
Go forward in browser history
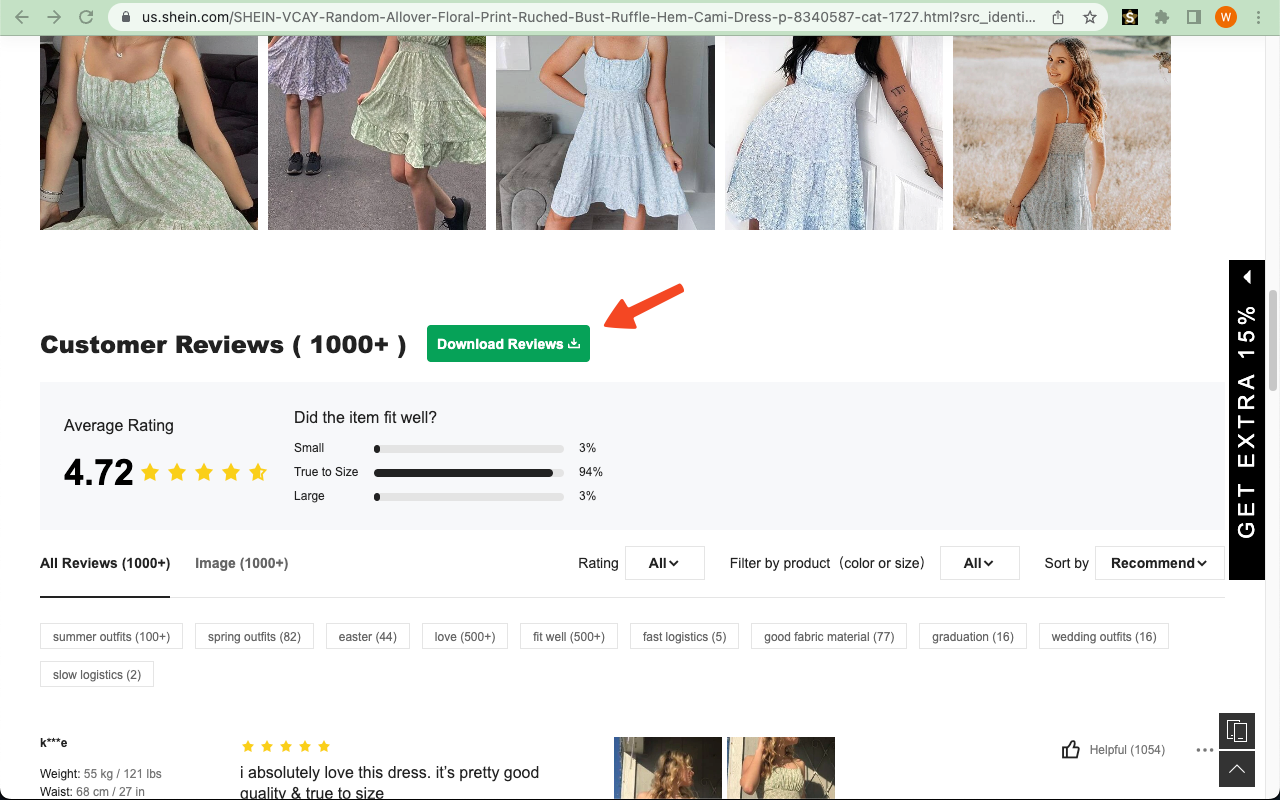point(54,17)
